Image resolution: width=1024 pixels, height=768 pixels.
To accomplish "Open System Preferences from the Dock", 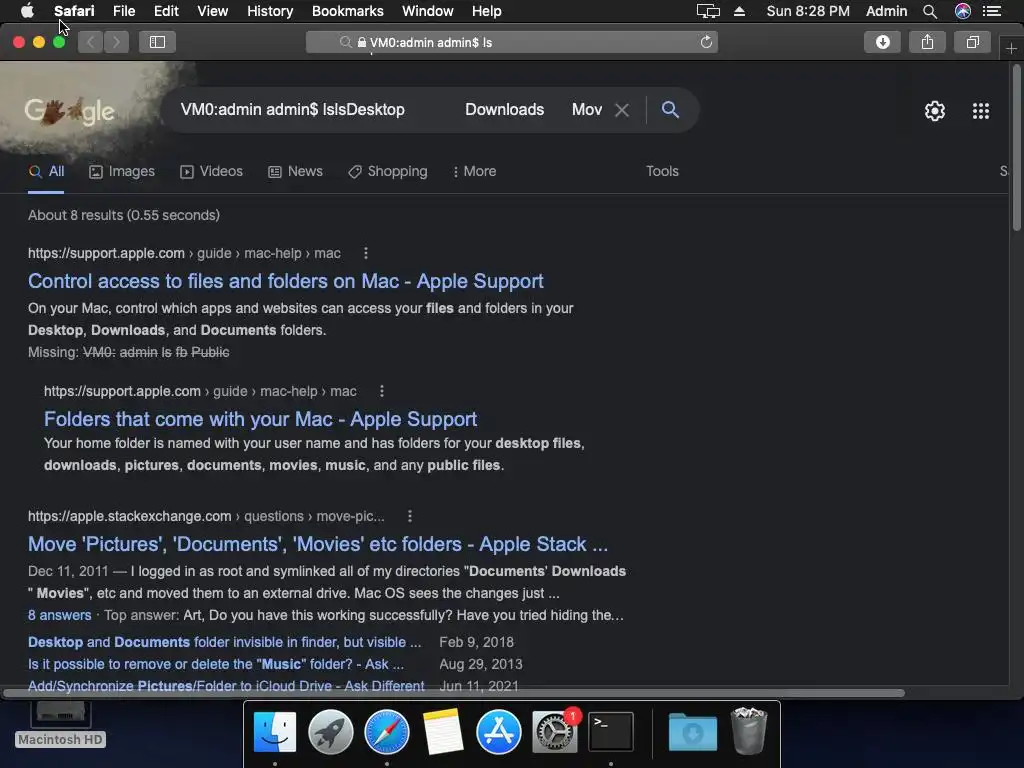I will 554,731.
